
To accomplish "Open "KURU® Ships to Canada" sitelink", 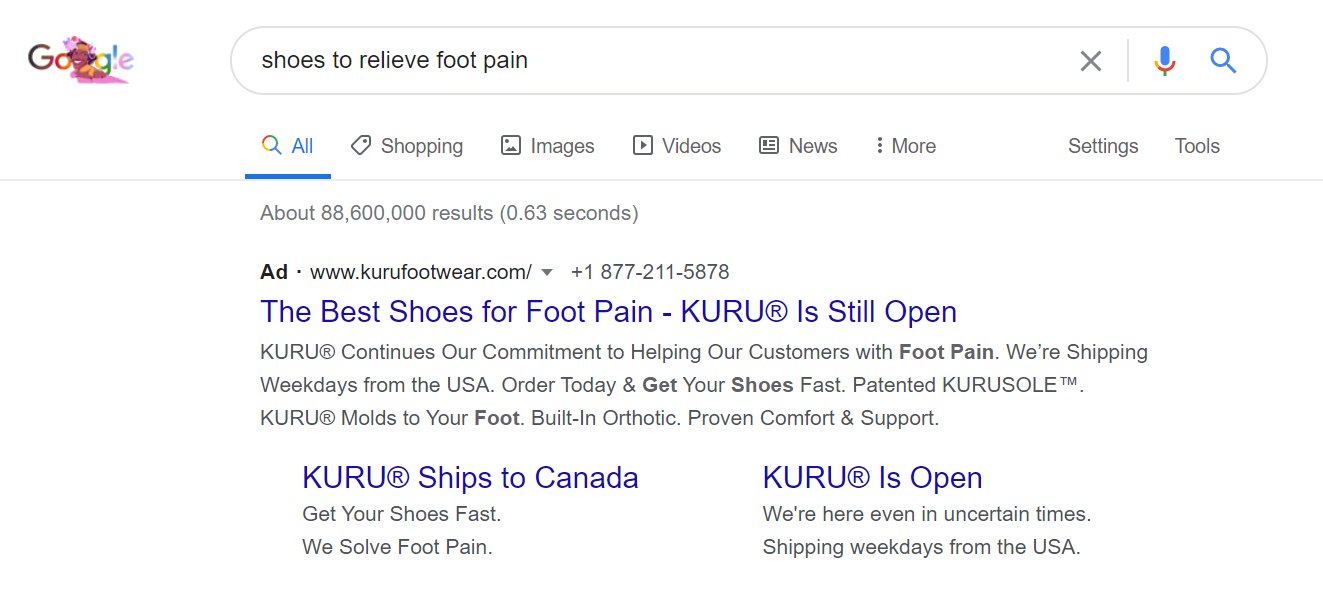I will tap(470, 477).
